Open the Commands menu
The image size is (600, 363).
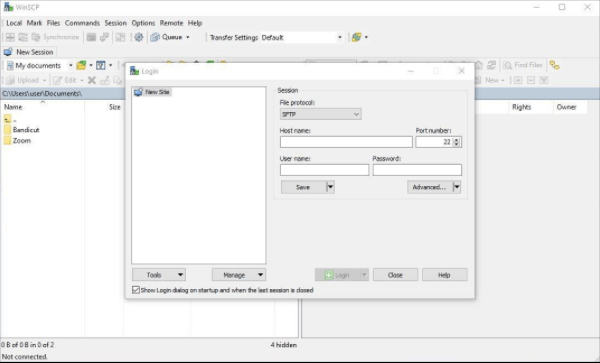tap(82, 23)
